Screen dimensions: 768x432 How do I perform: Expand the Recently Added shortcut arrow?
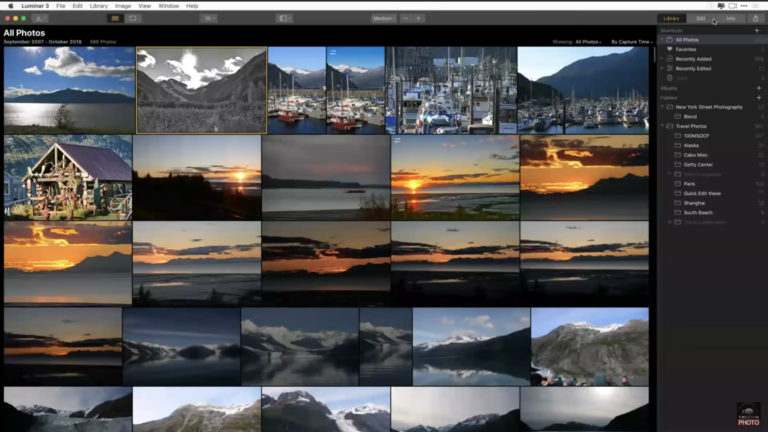[662, 59]
